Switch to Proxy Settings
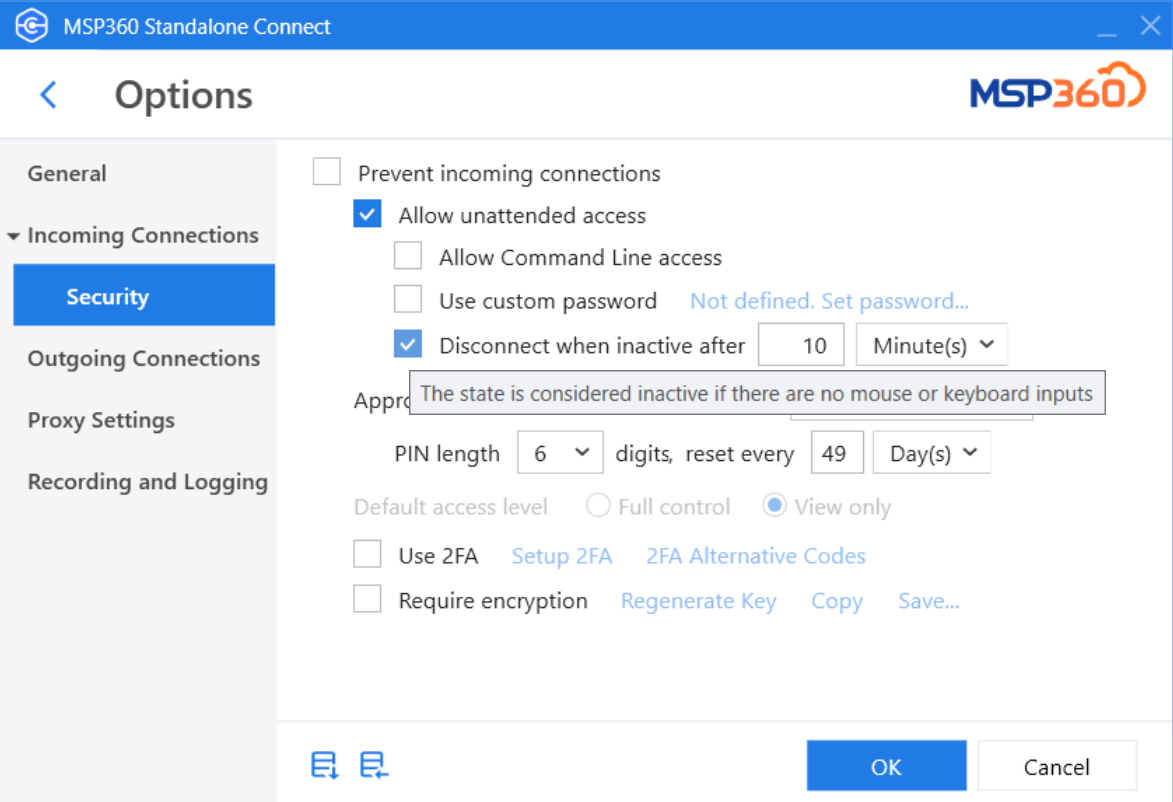Viewport: 1173px width, 802px height. point(100,420)
